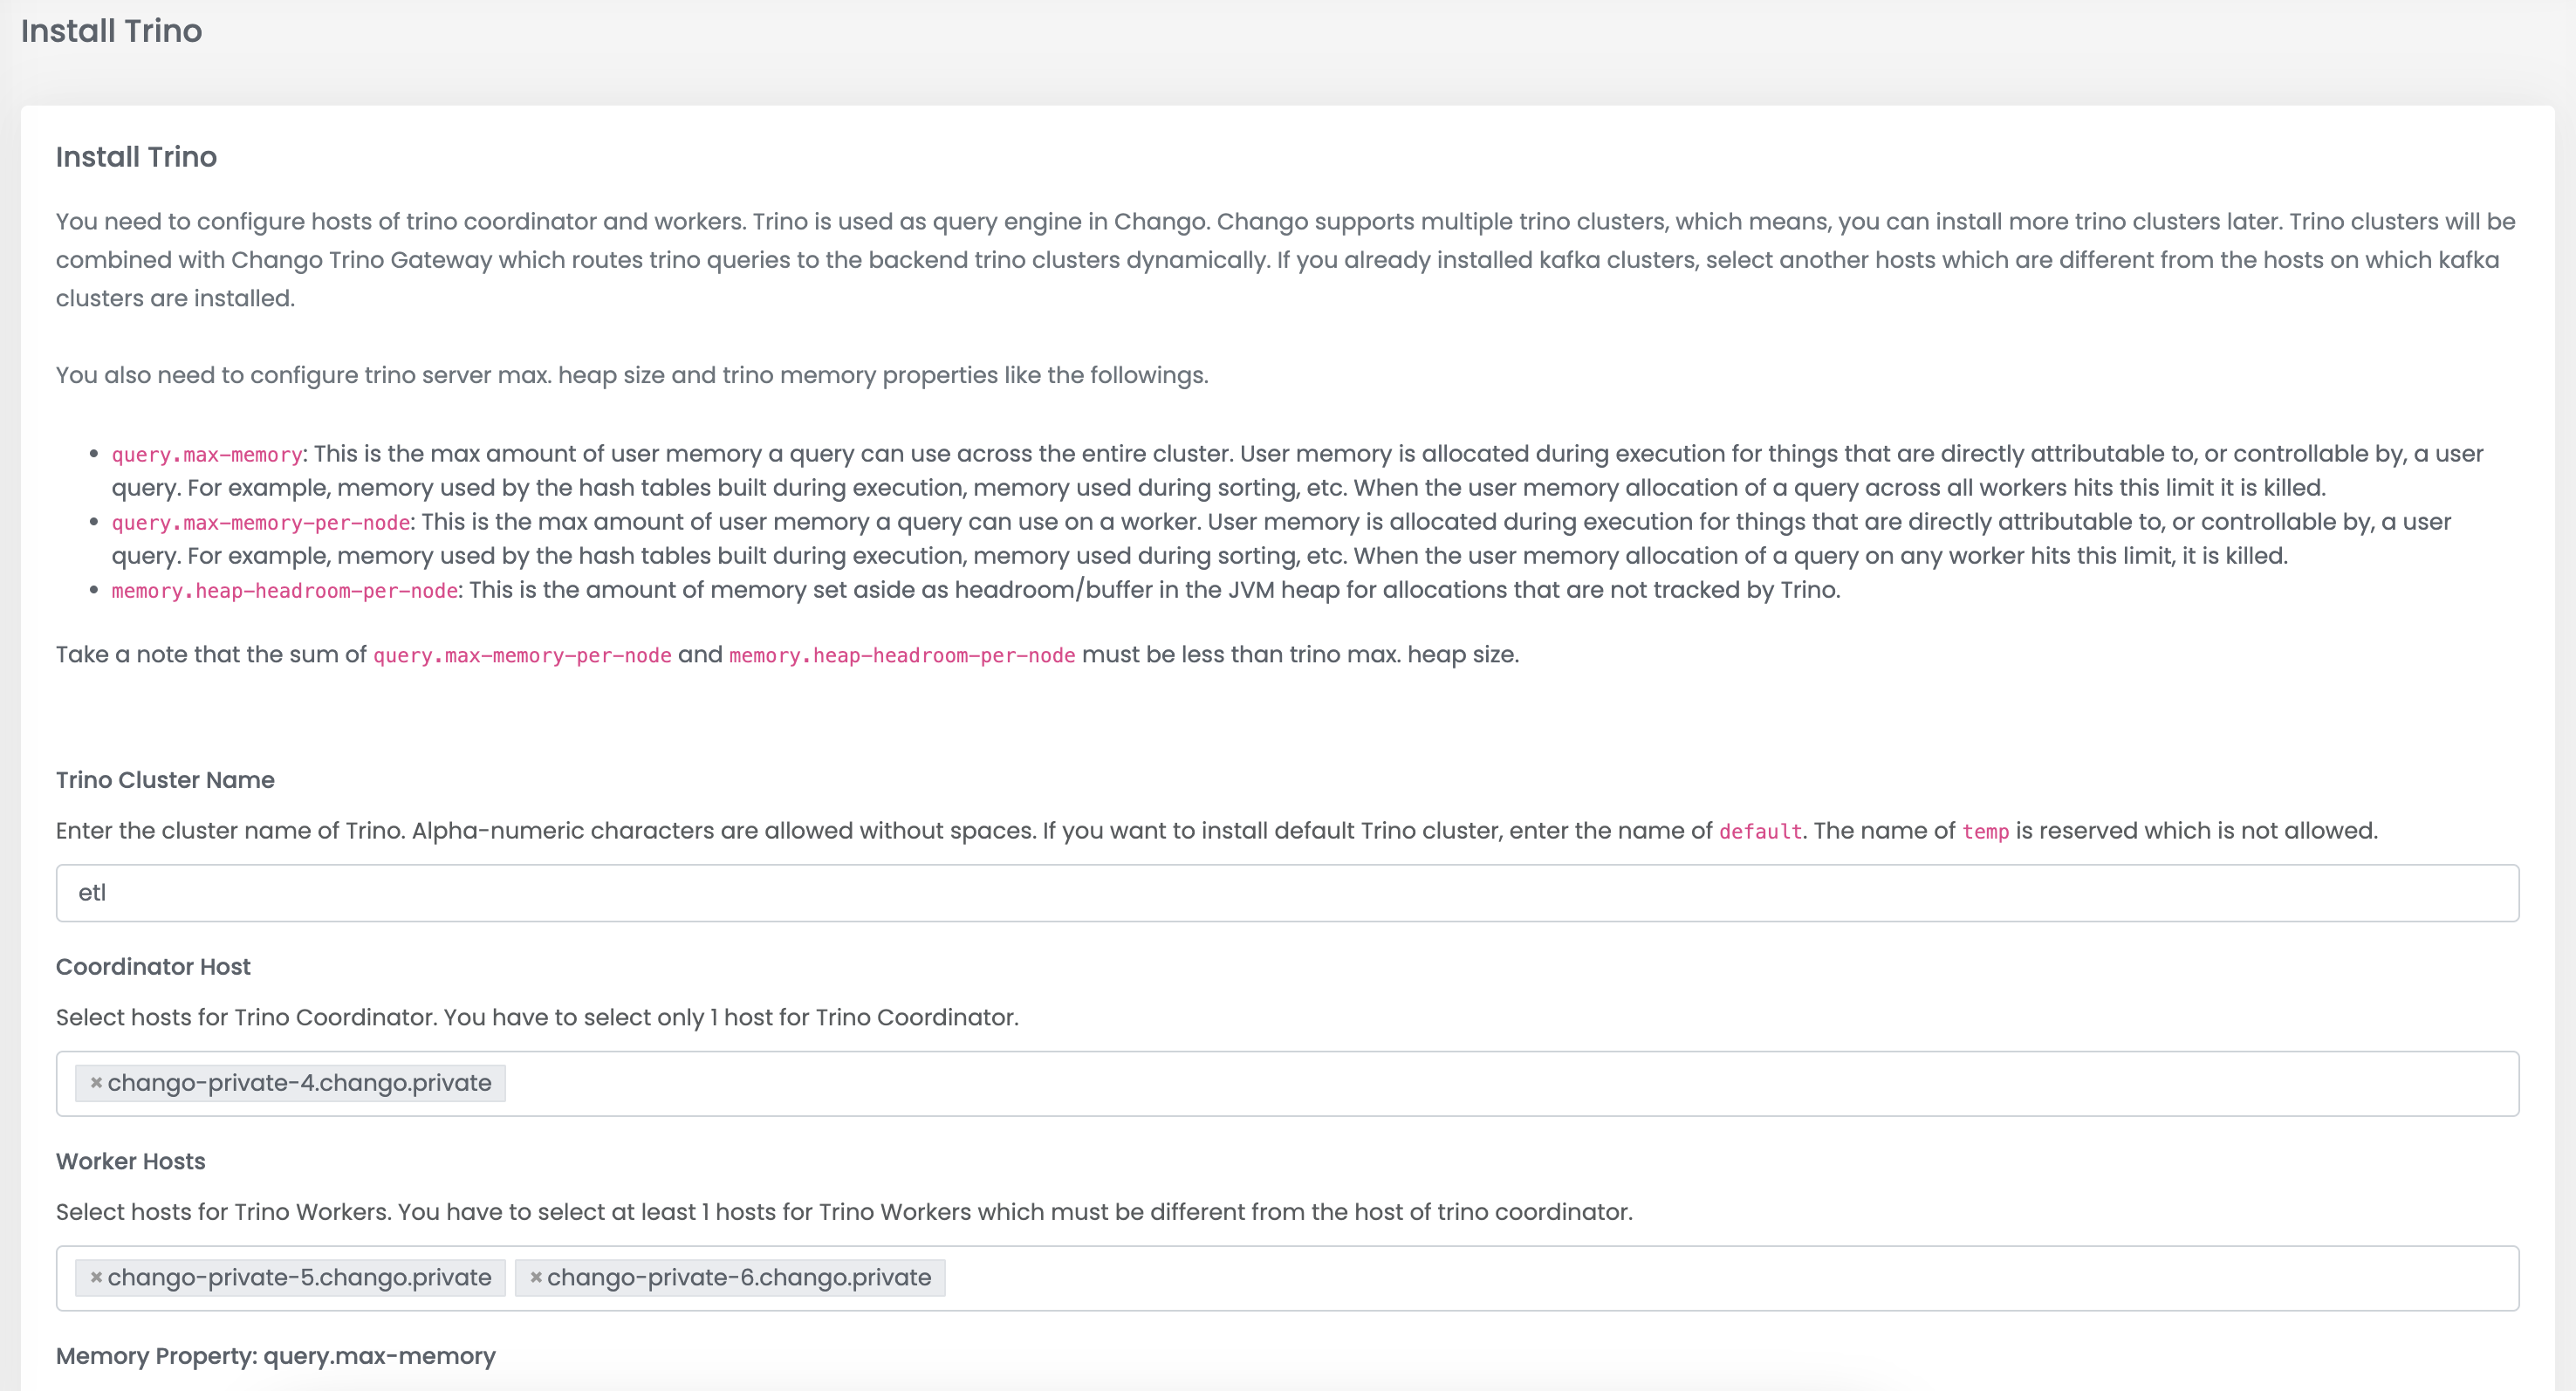
Task: Click the Install Trino page title at top
Action: coord(111,31)
